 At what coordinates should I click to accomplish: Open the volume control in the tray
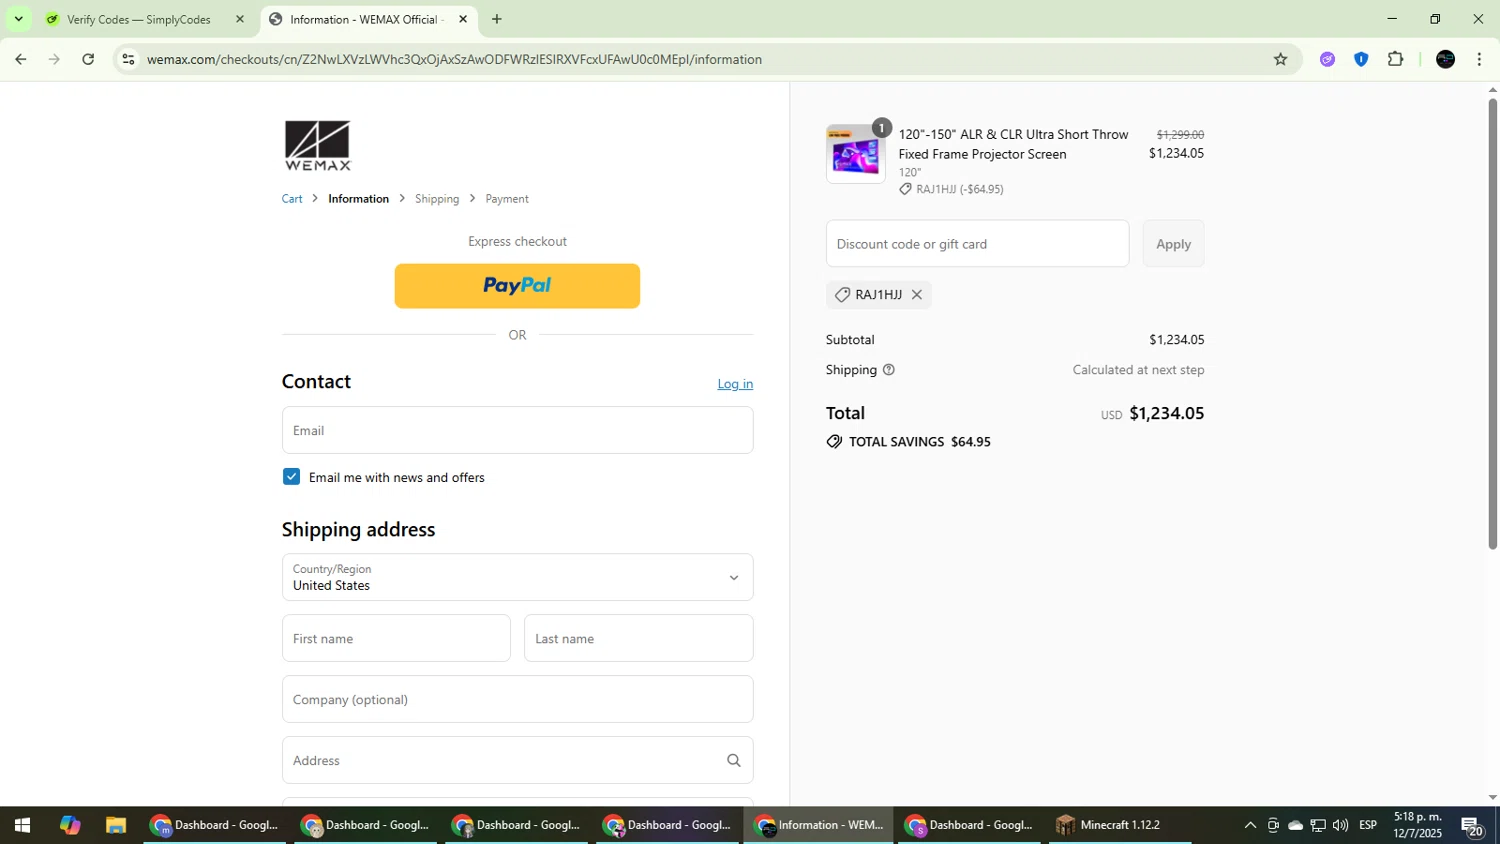(1340, 825)
